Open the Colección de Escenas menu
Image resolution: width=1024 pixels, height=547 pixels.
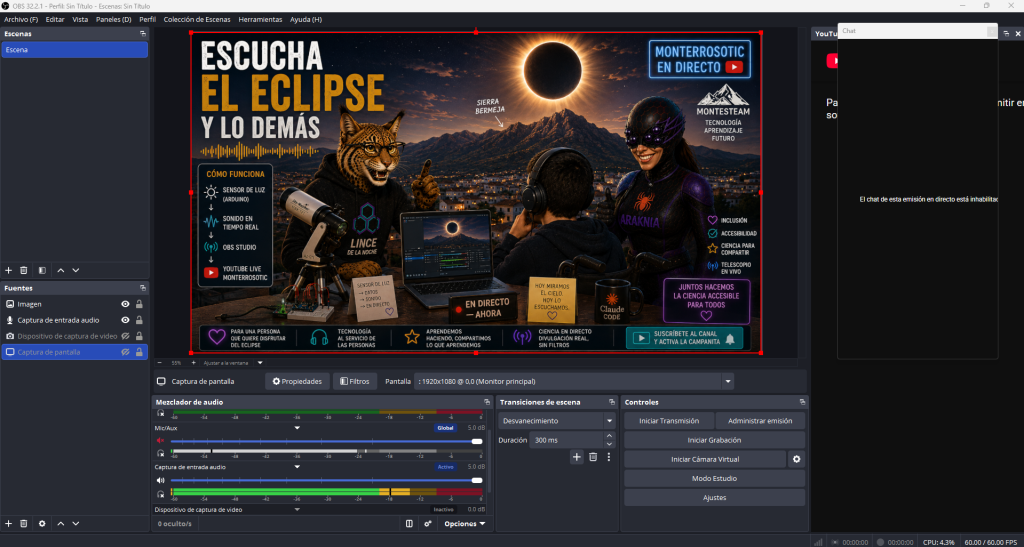coord(197,20)
